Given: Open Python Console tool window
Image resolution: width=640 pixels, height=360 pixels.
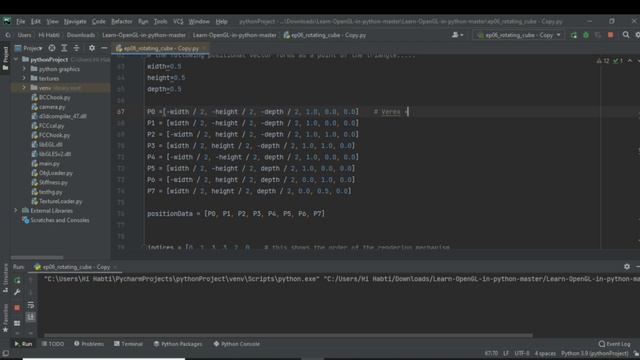Looking at the screenshot, I should [x=237, y=344].
